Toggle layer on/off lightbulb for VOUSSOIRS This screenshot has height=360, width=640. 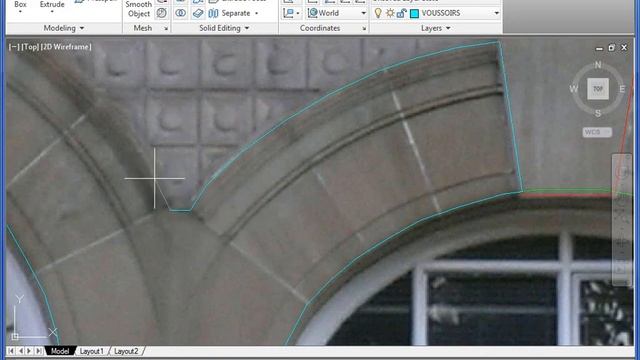point(378,13)
